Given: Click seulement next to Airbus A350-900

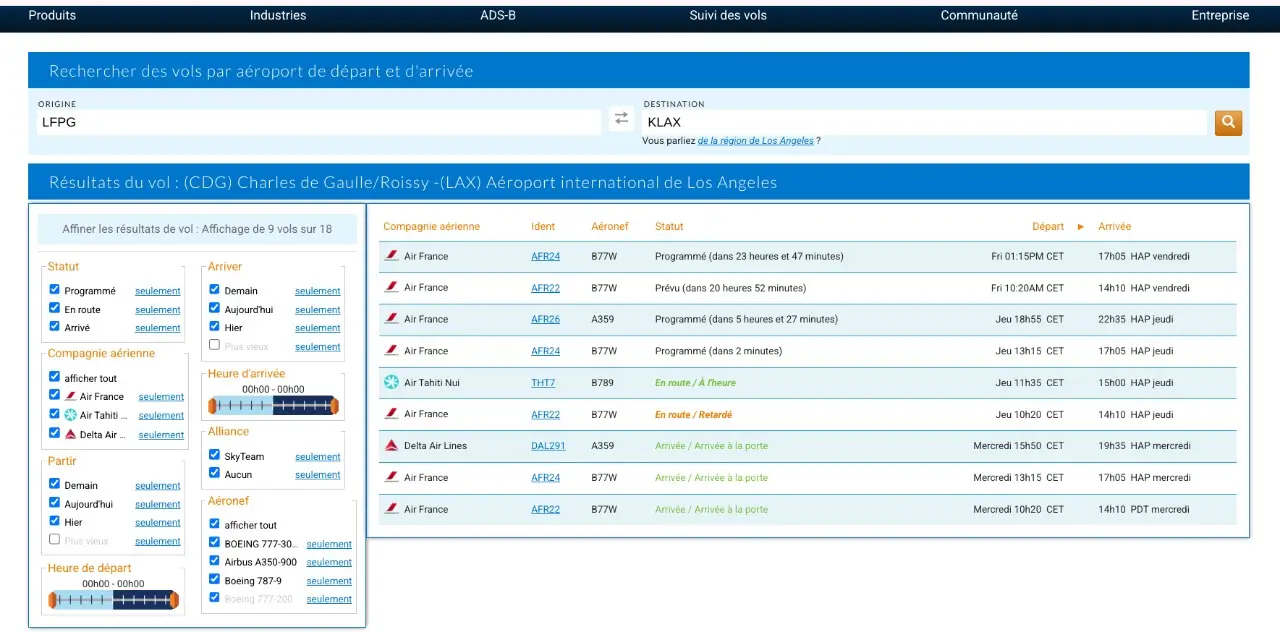Looking at the screenshot, I should point(329,563).
